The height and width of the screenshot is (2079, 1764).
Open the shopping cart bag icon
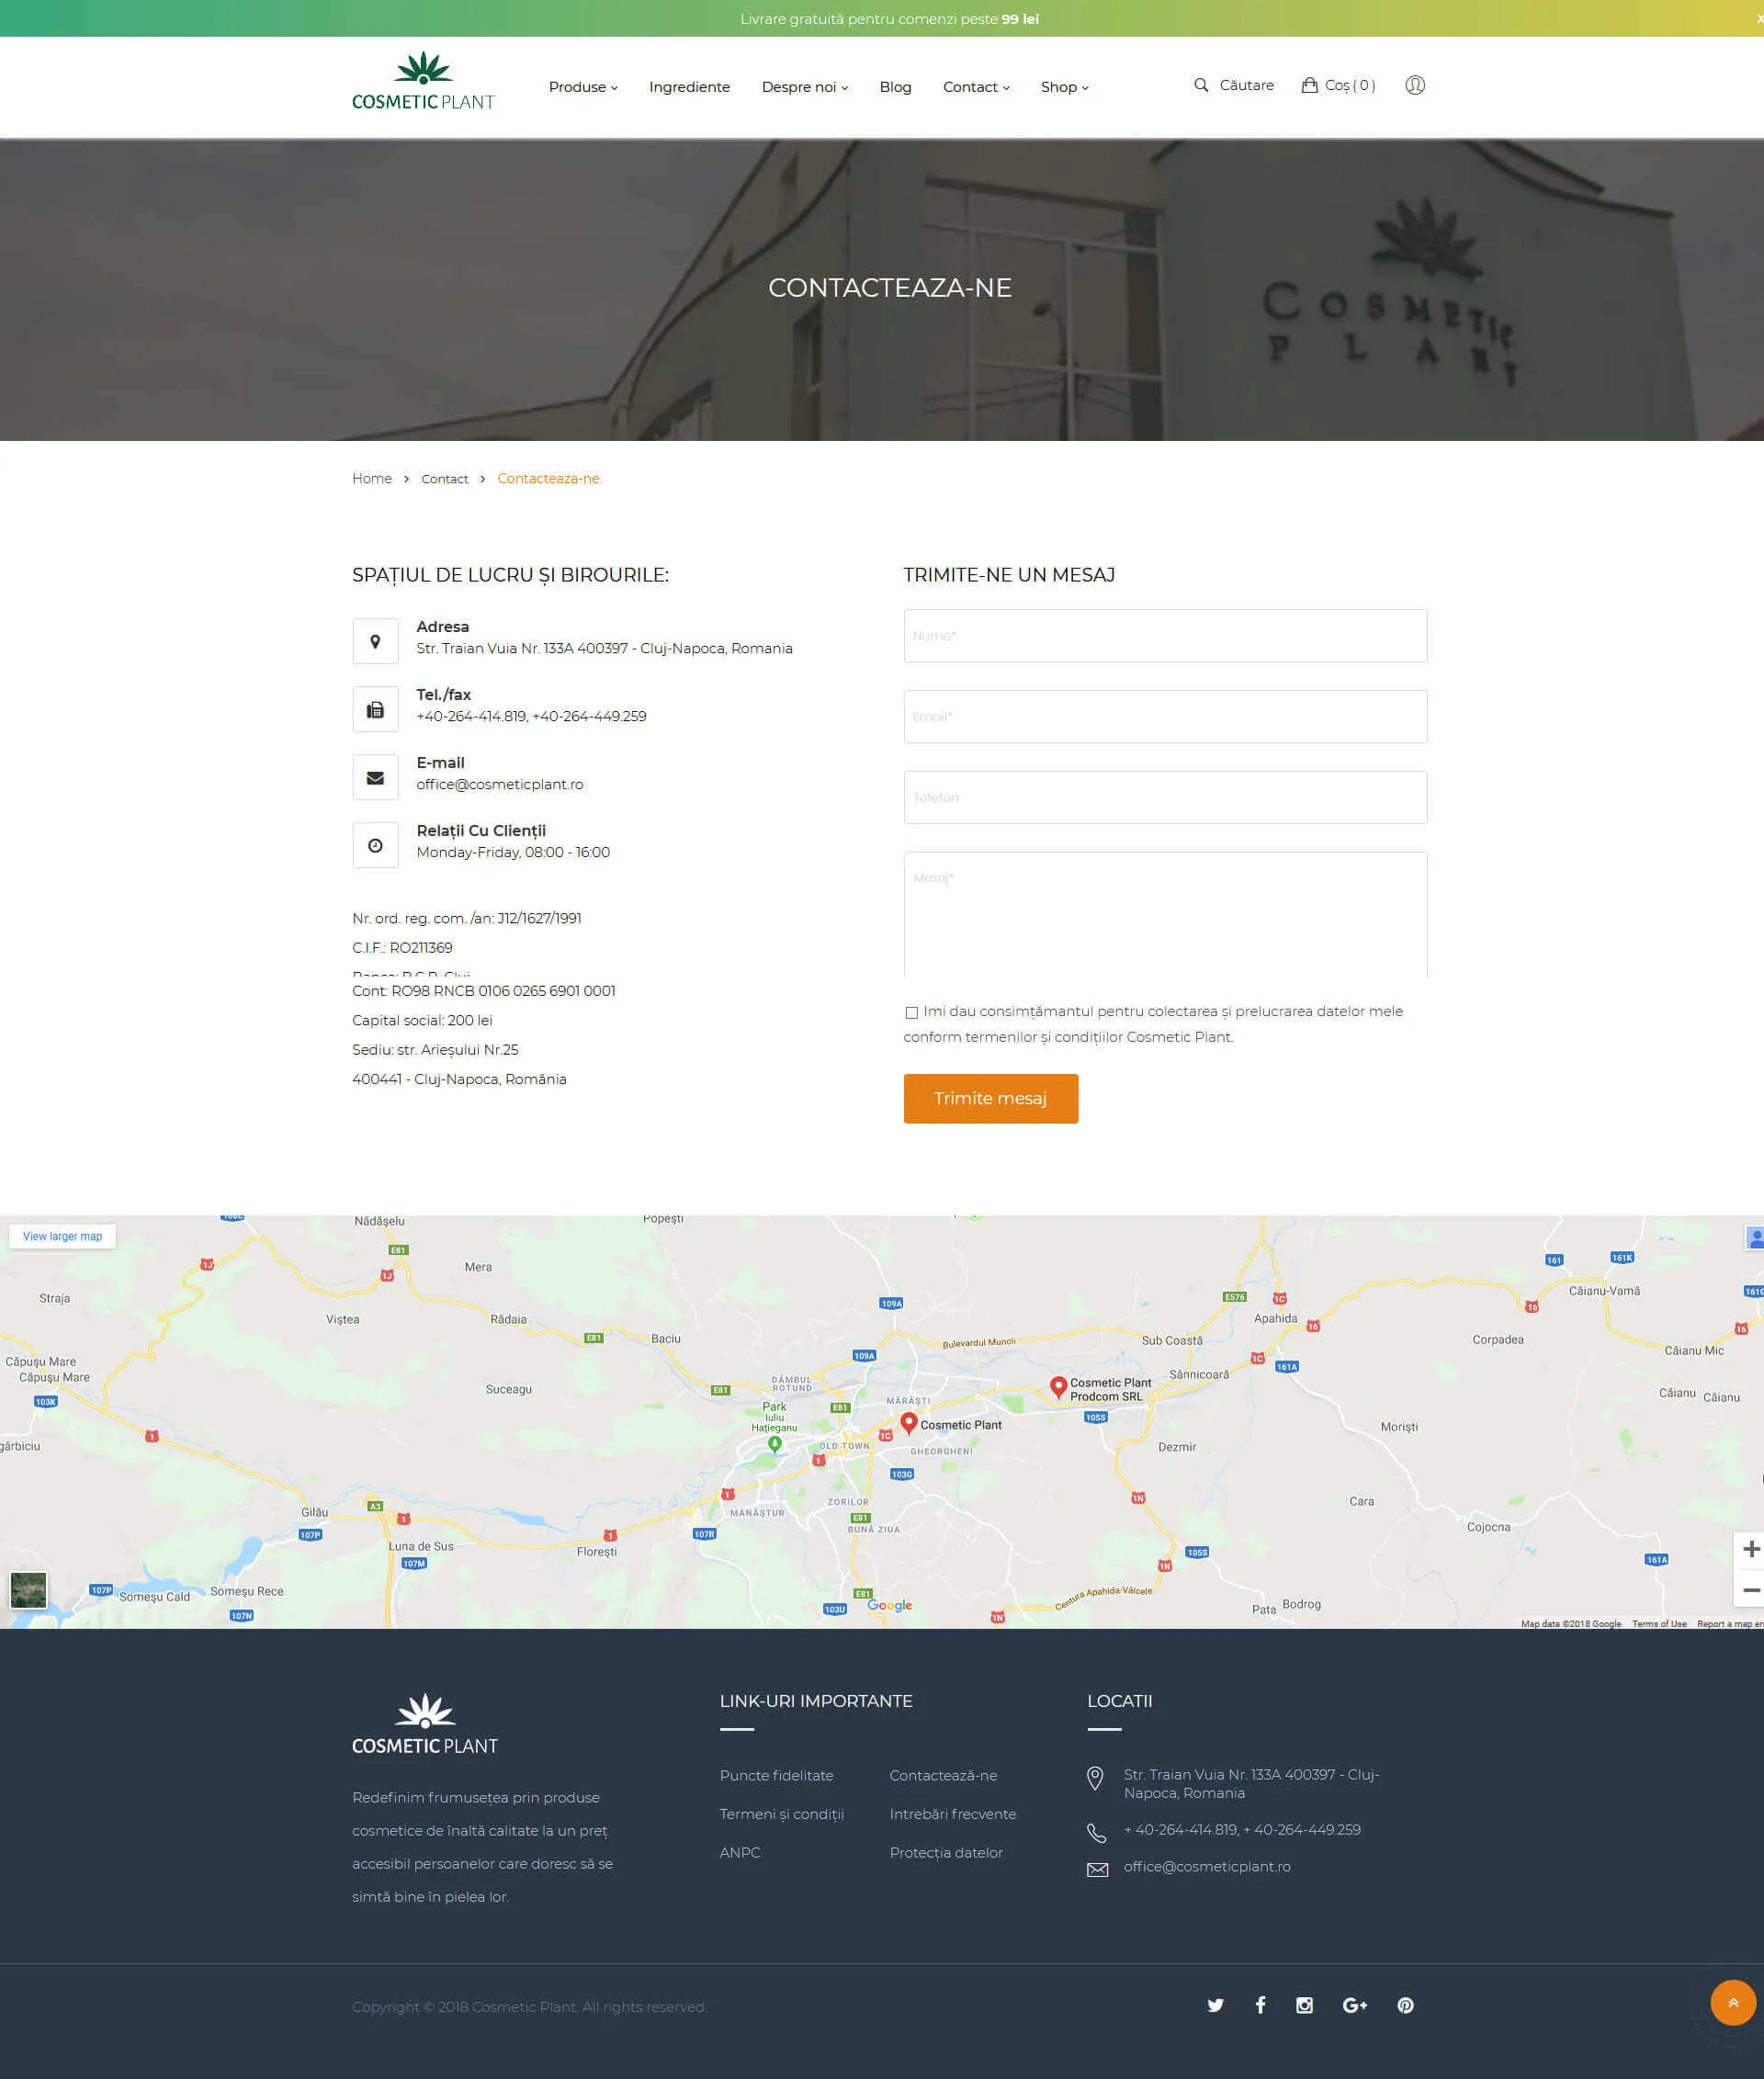pos(1309,85)
